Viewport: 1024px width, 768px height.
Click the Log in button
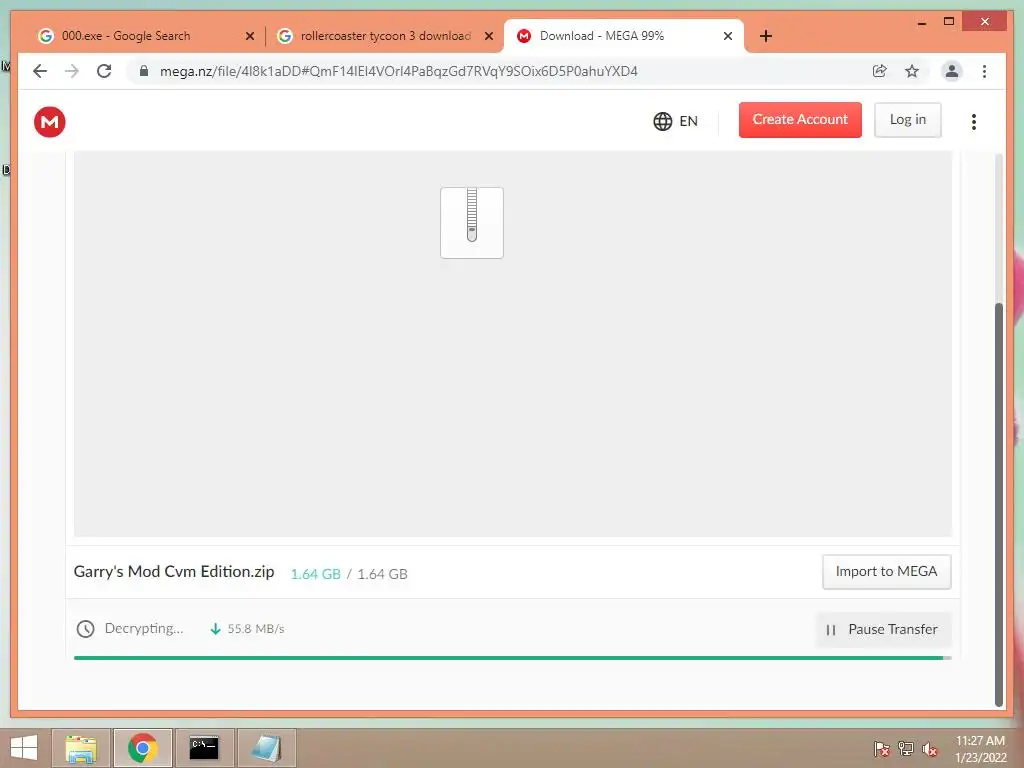tap(908, 120)
